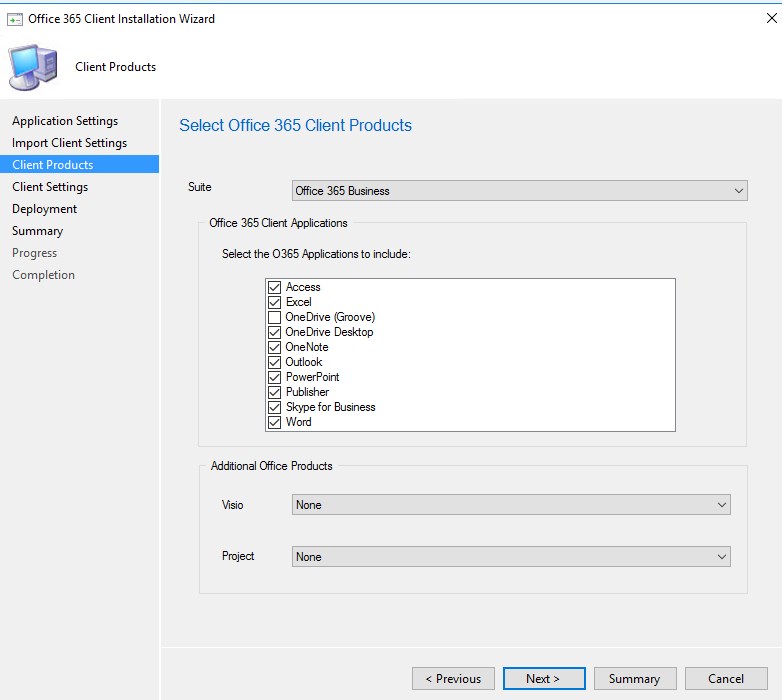The image size is (782, 700).
Task: Click the Next button
Action: coord(544,679)
